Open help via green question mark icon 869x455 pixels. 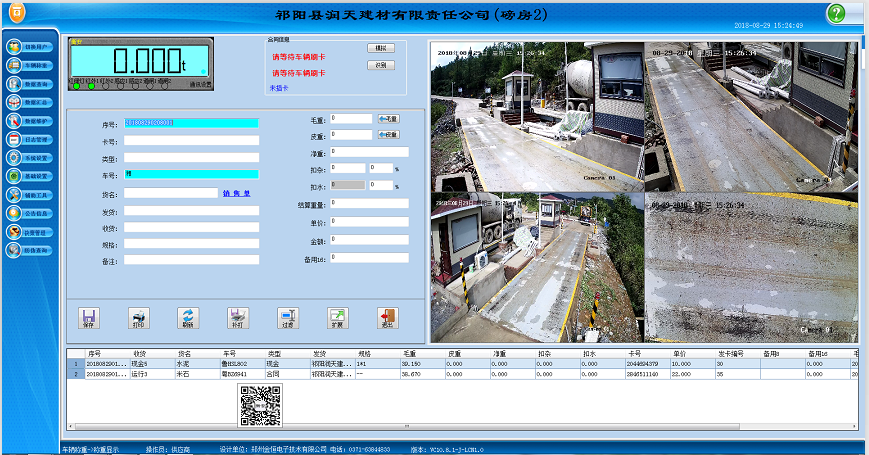tap(836, 13)
